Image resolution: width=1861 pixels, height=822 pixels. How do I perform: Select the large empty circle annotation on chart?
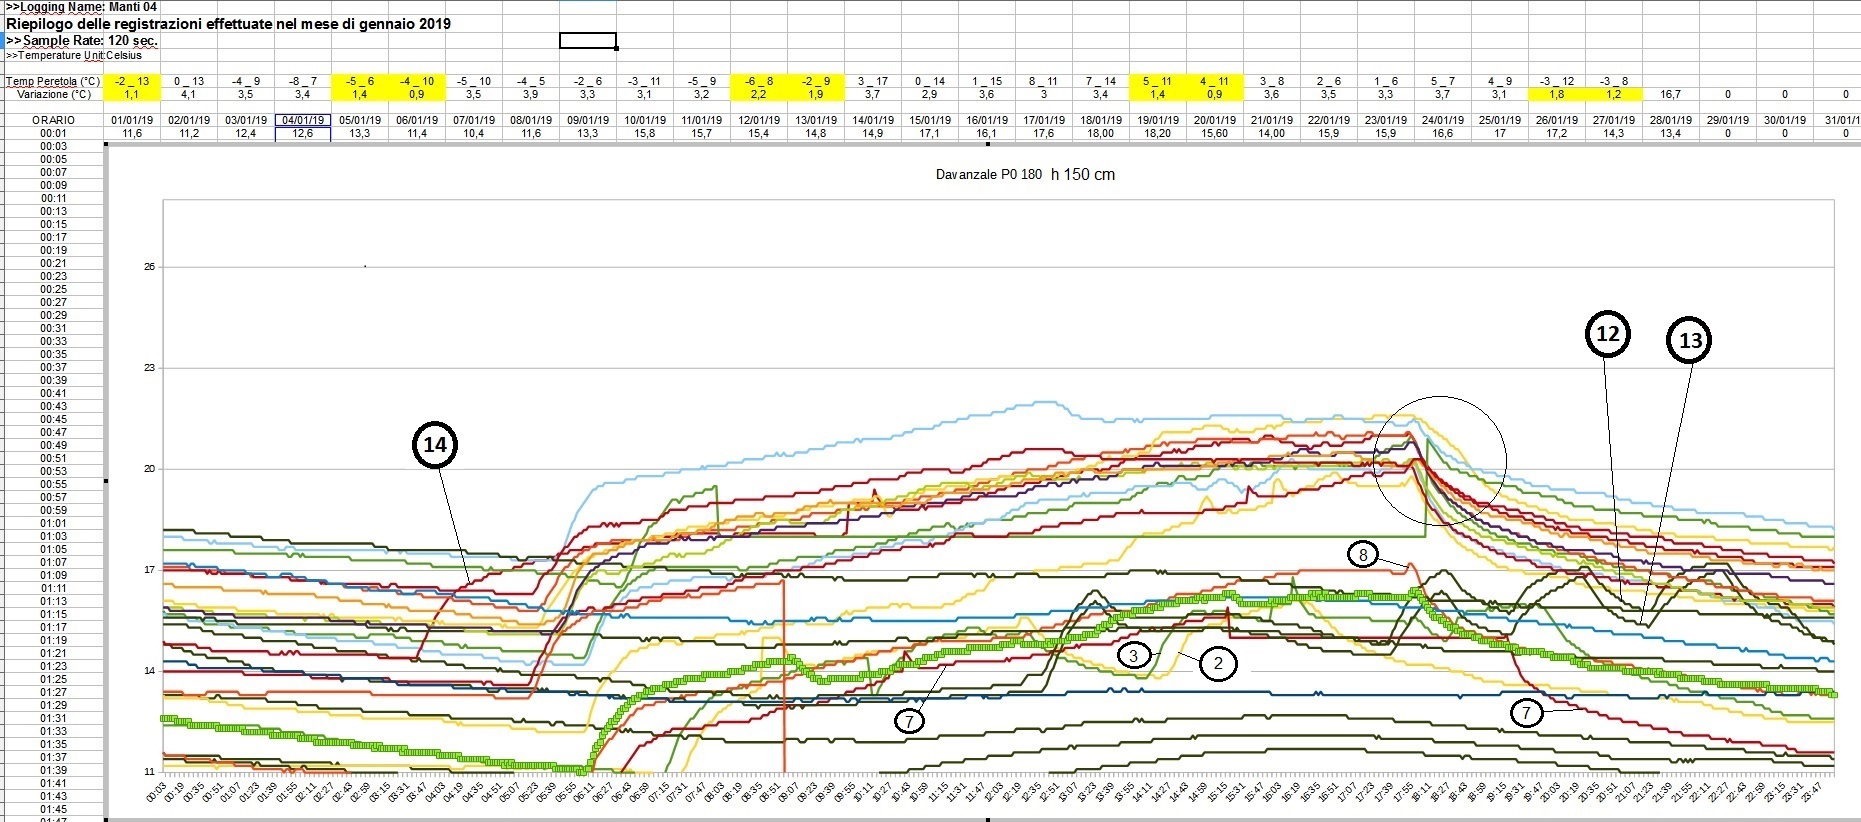1439,460
